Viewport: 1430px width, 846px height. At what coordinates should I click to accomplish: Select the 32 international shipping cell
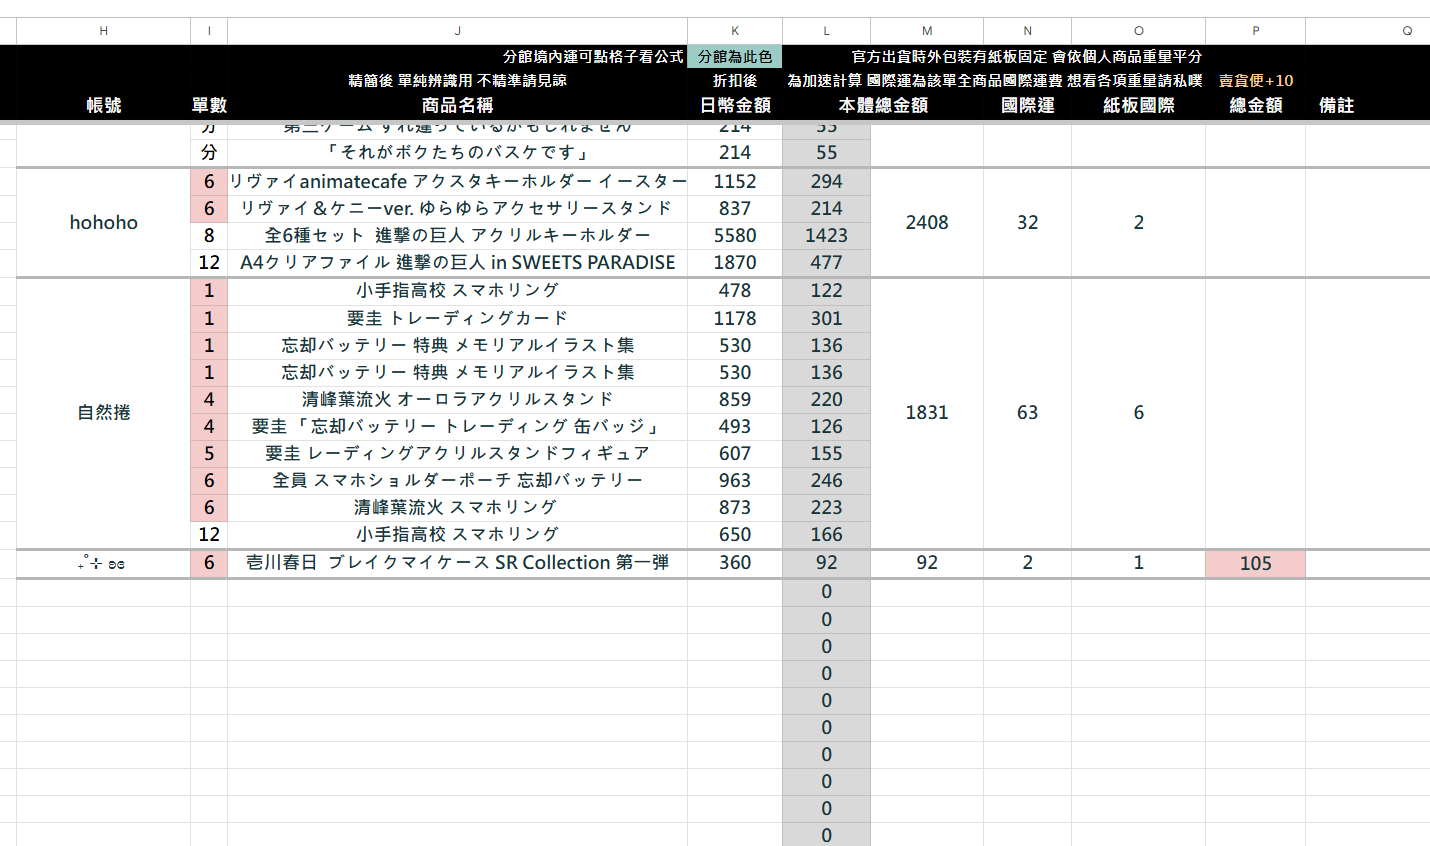point(1027,222)
